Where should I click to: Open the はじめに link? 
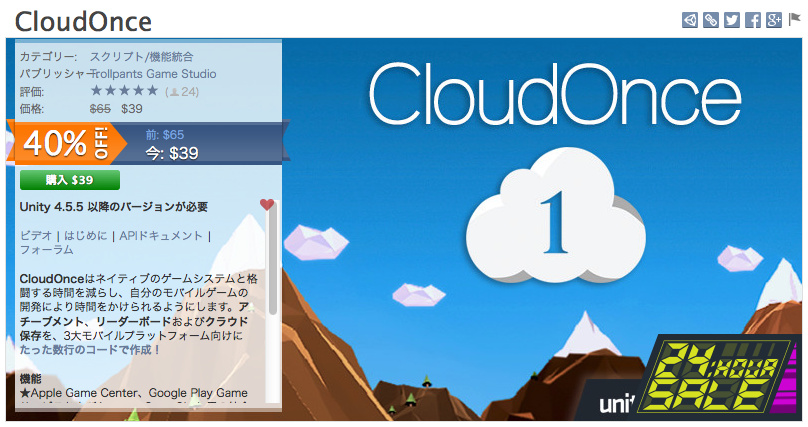[86, 235]
